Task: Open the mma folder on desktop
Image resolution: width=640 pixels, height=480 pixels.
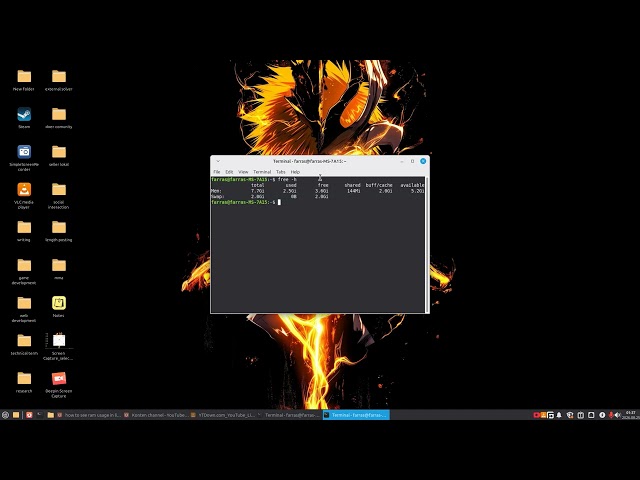Action: tap(58, 269)
